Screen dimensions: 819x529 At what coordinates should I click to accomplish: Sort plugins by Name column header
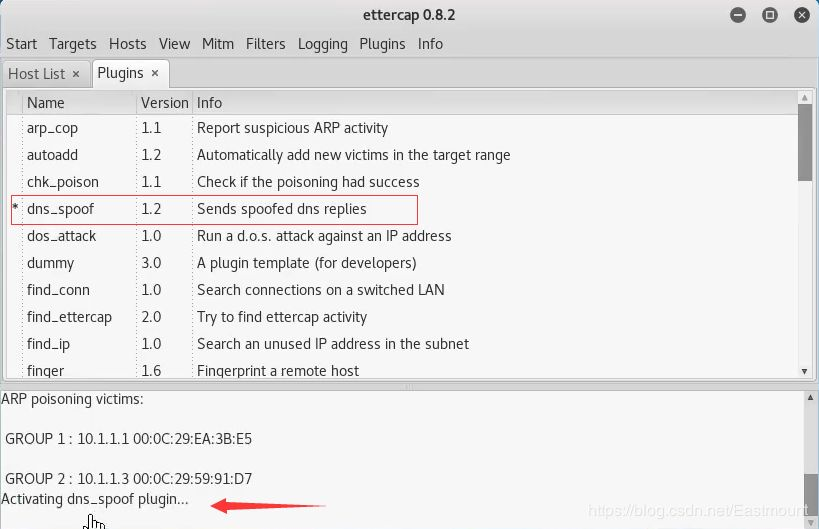tap(79, 103)
